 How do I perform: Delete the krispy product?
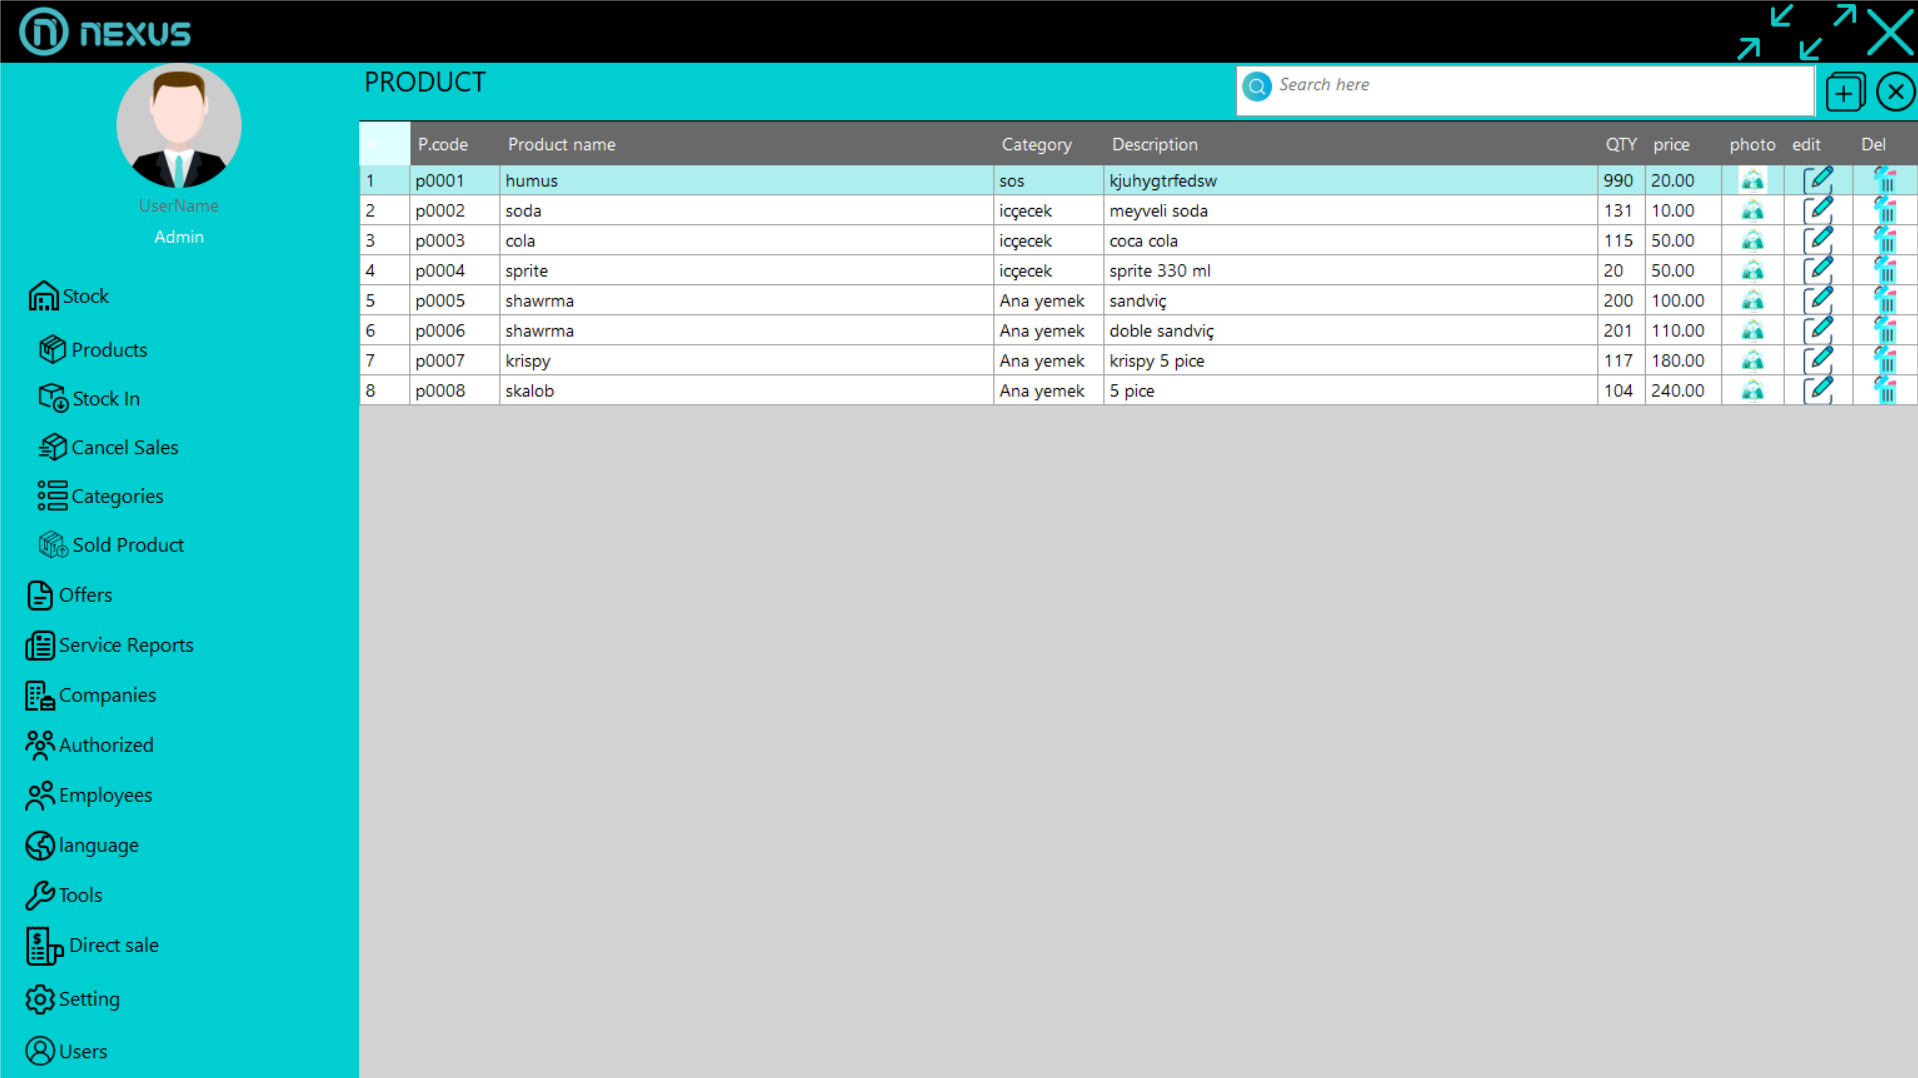click(1885, 361)
